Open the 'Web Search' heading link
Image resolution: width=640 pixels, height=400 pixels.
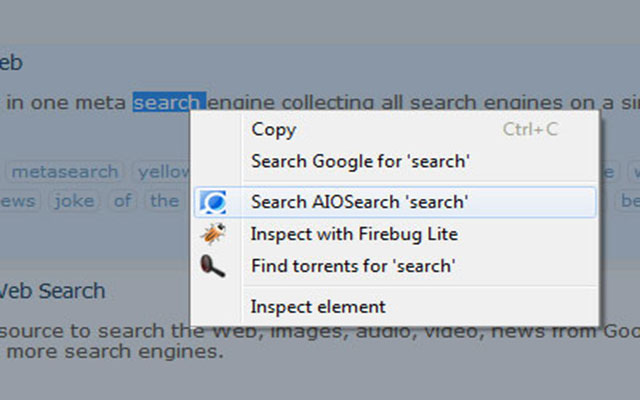click(52, 291)
